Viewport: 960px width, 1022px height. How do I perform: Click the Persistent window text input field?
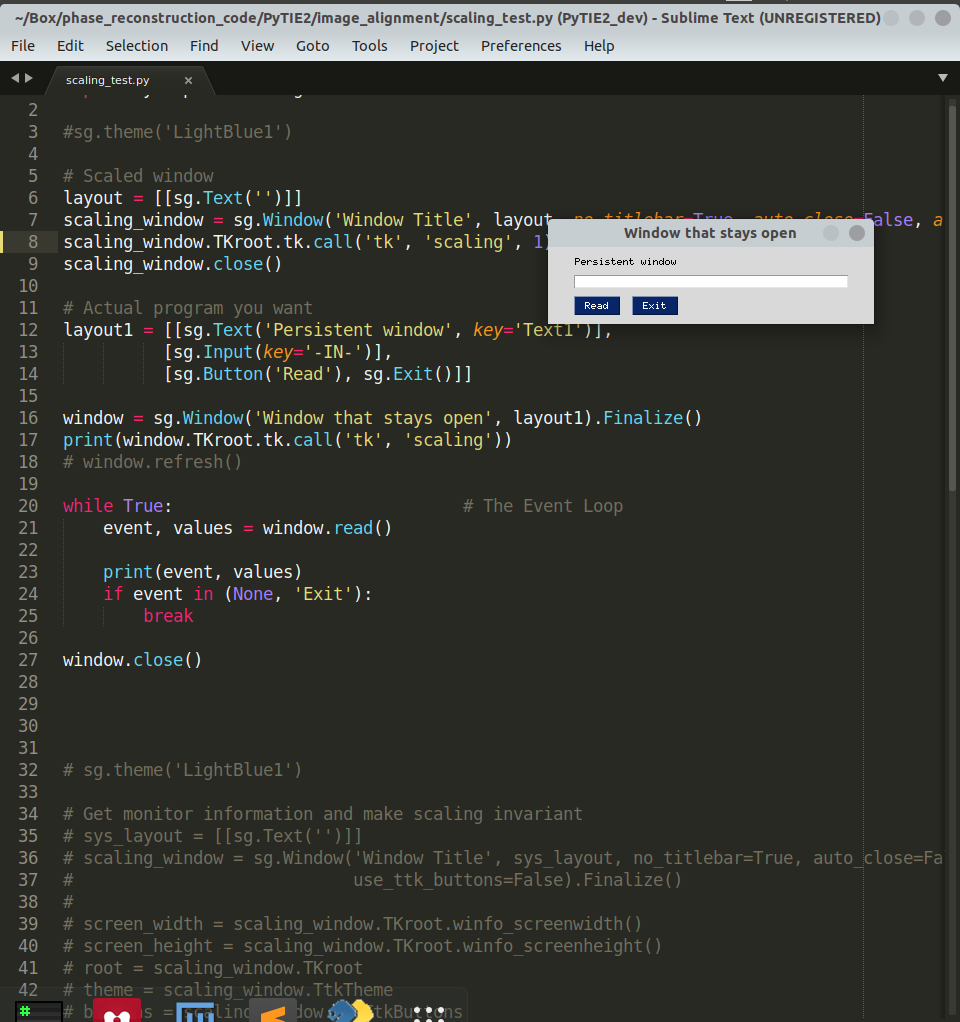[710, 281]
